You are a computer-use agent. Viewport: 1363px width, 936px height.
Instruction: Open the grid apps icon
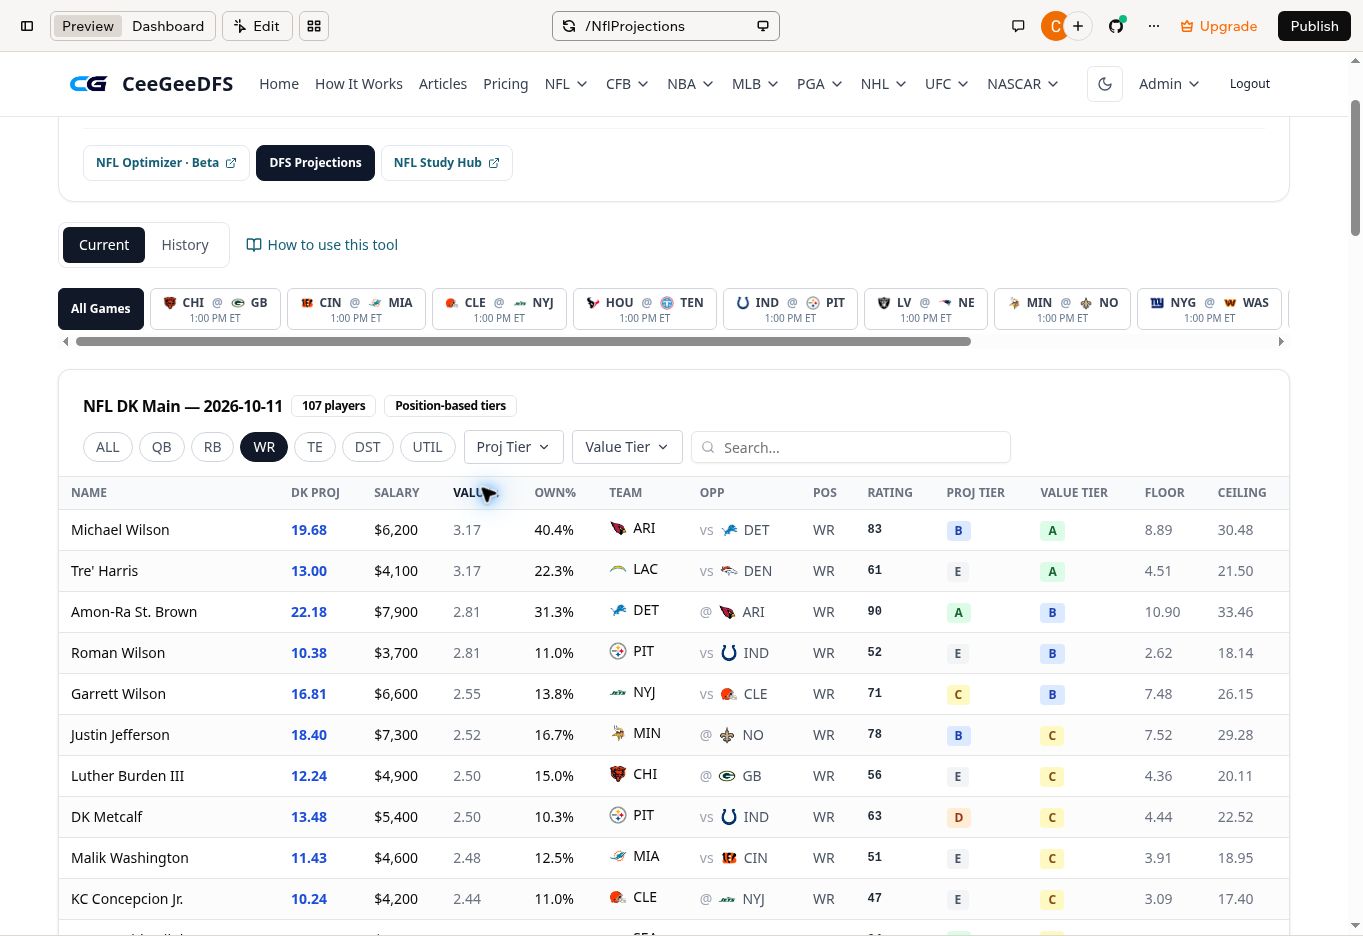[314, 26]
